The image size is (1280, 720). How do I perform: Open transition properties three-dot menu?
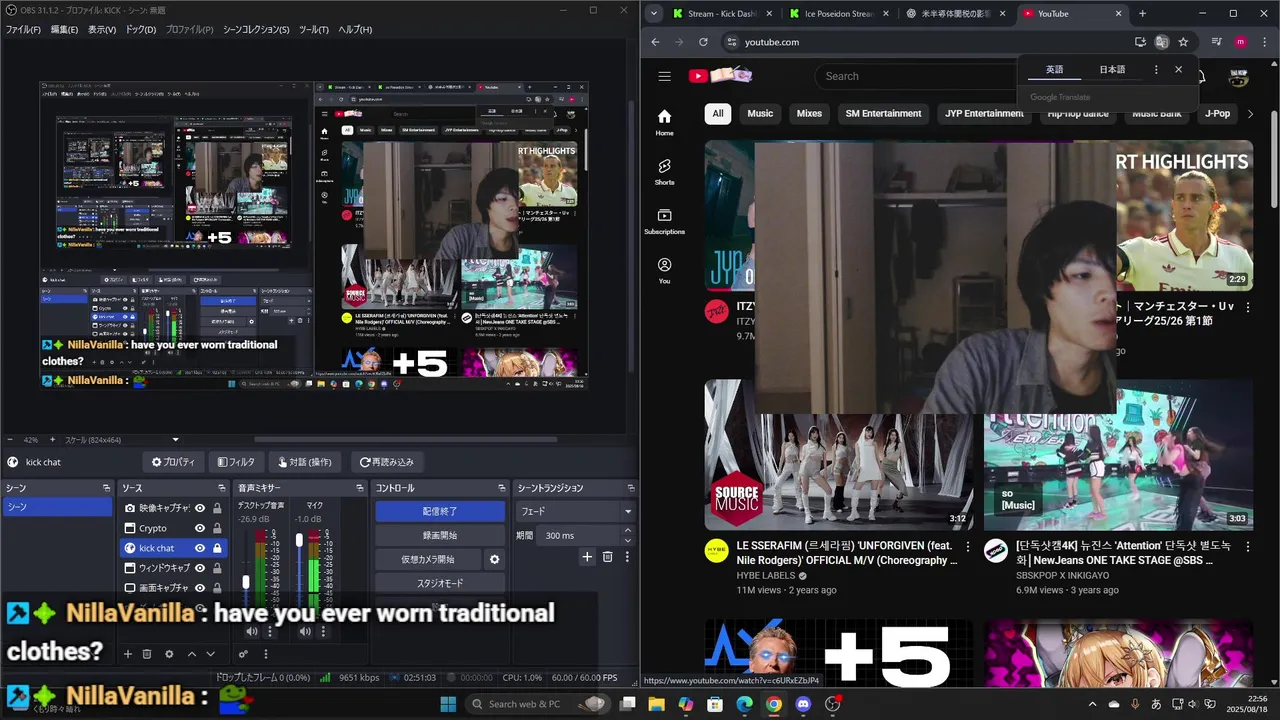coord(627,557)
